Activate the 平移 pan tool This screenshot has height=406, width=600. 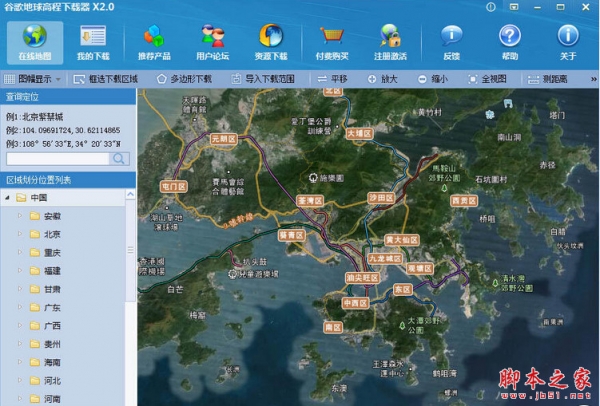pyautogui.click(x=332, y=79)
